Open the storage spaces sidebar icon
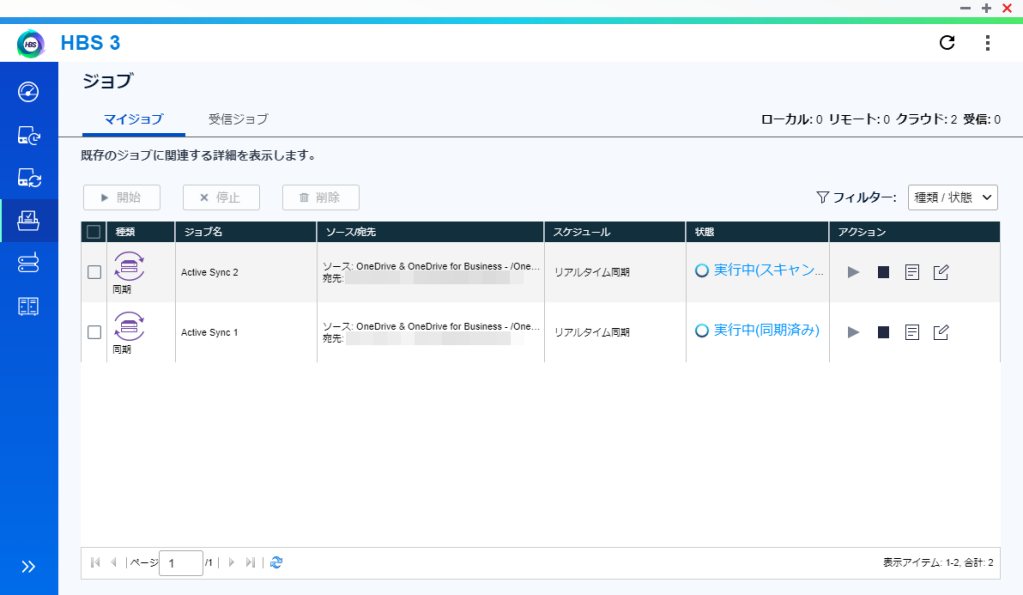The width and height of the screenshot is (1023, 595). click(x=28, y=263)
